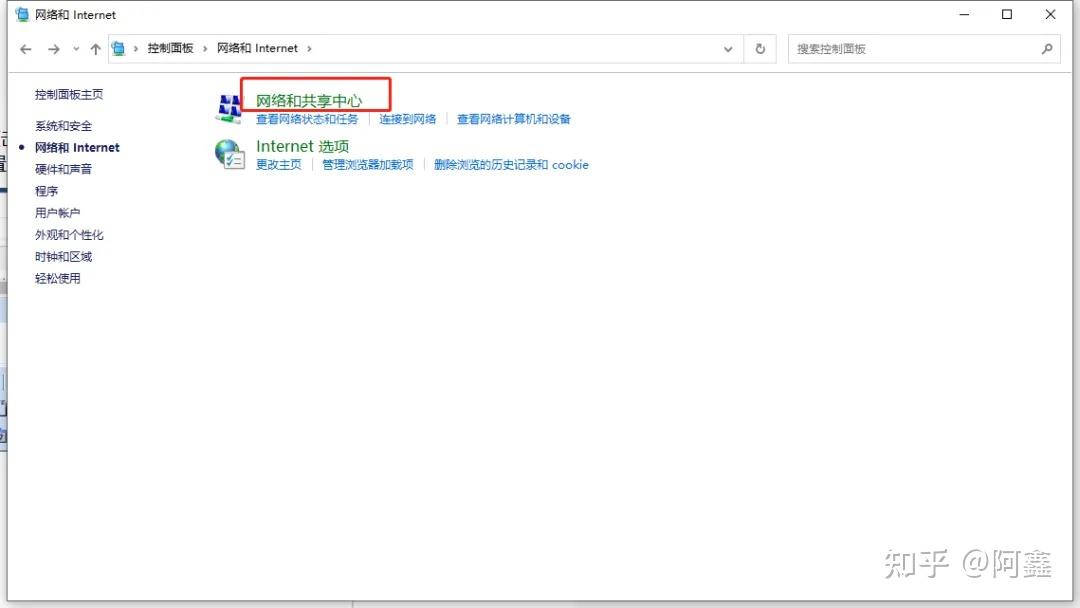Open 管理浏览器加载项 link
The width and height of the screenshot is (1080, 608).
point(368,165)
